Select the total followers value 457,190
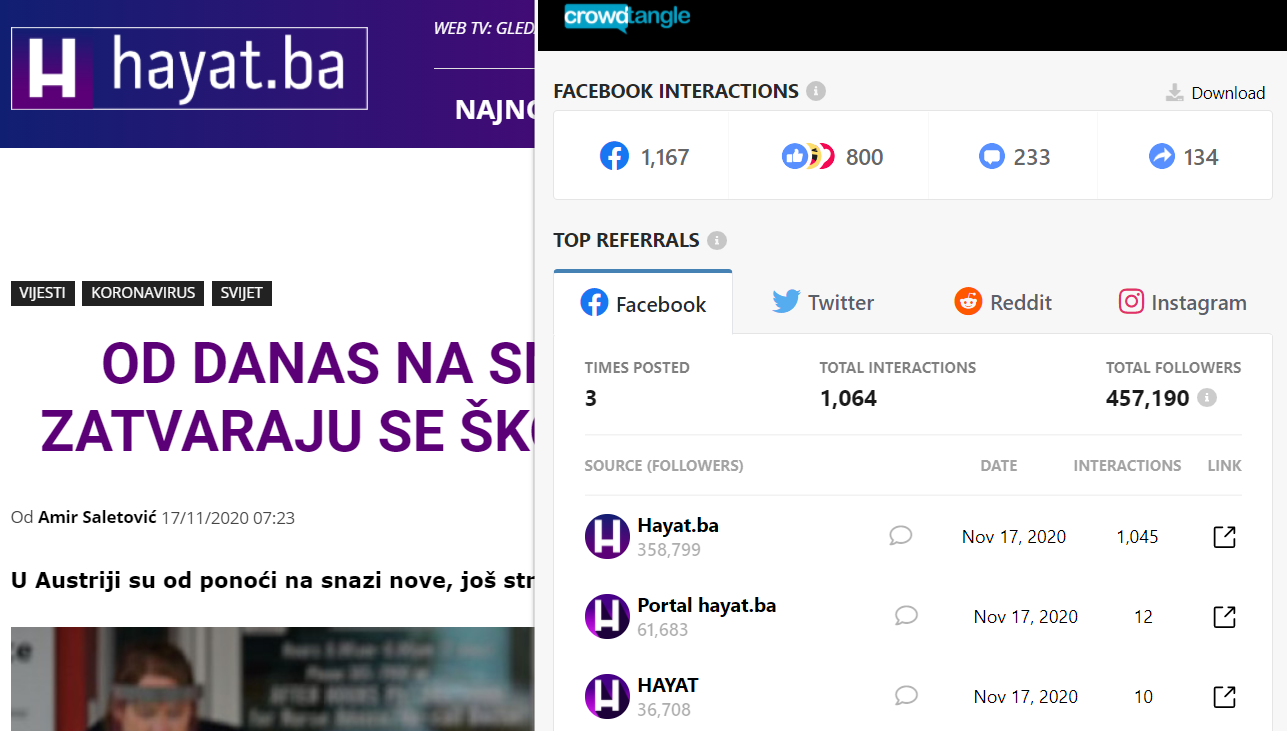Screen dimensions: 1287x731 point(1148,398)
